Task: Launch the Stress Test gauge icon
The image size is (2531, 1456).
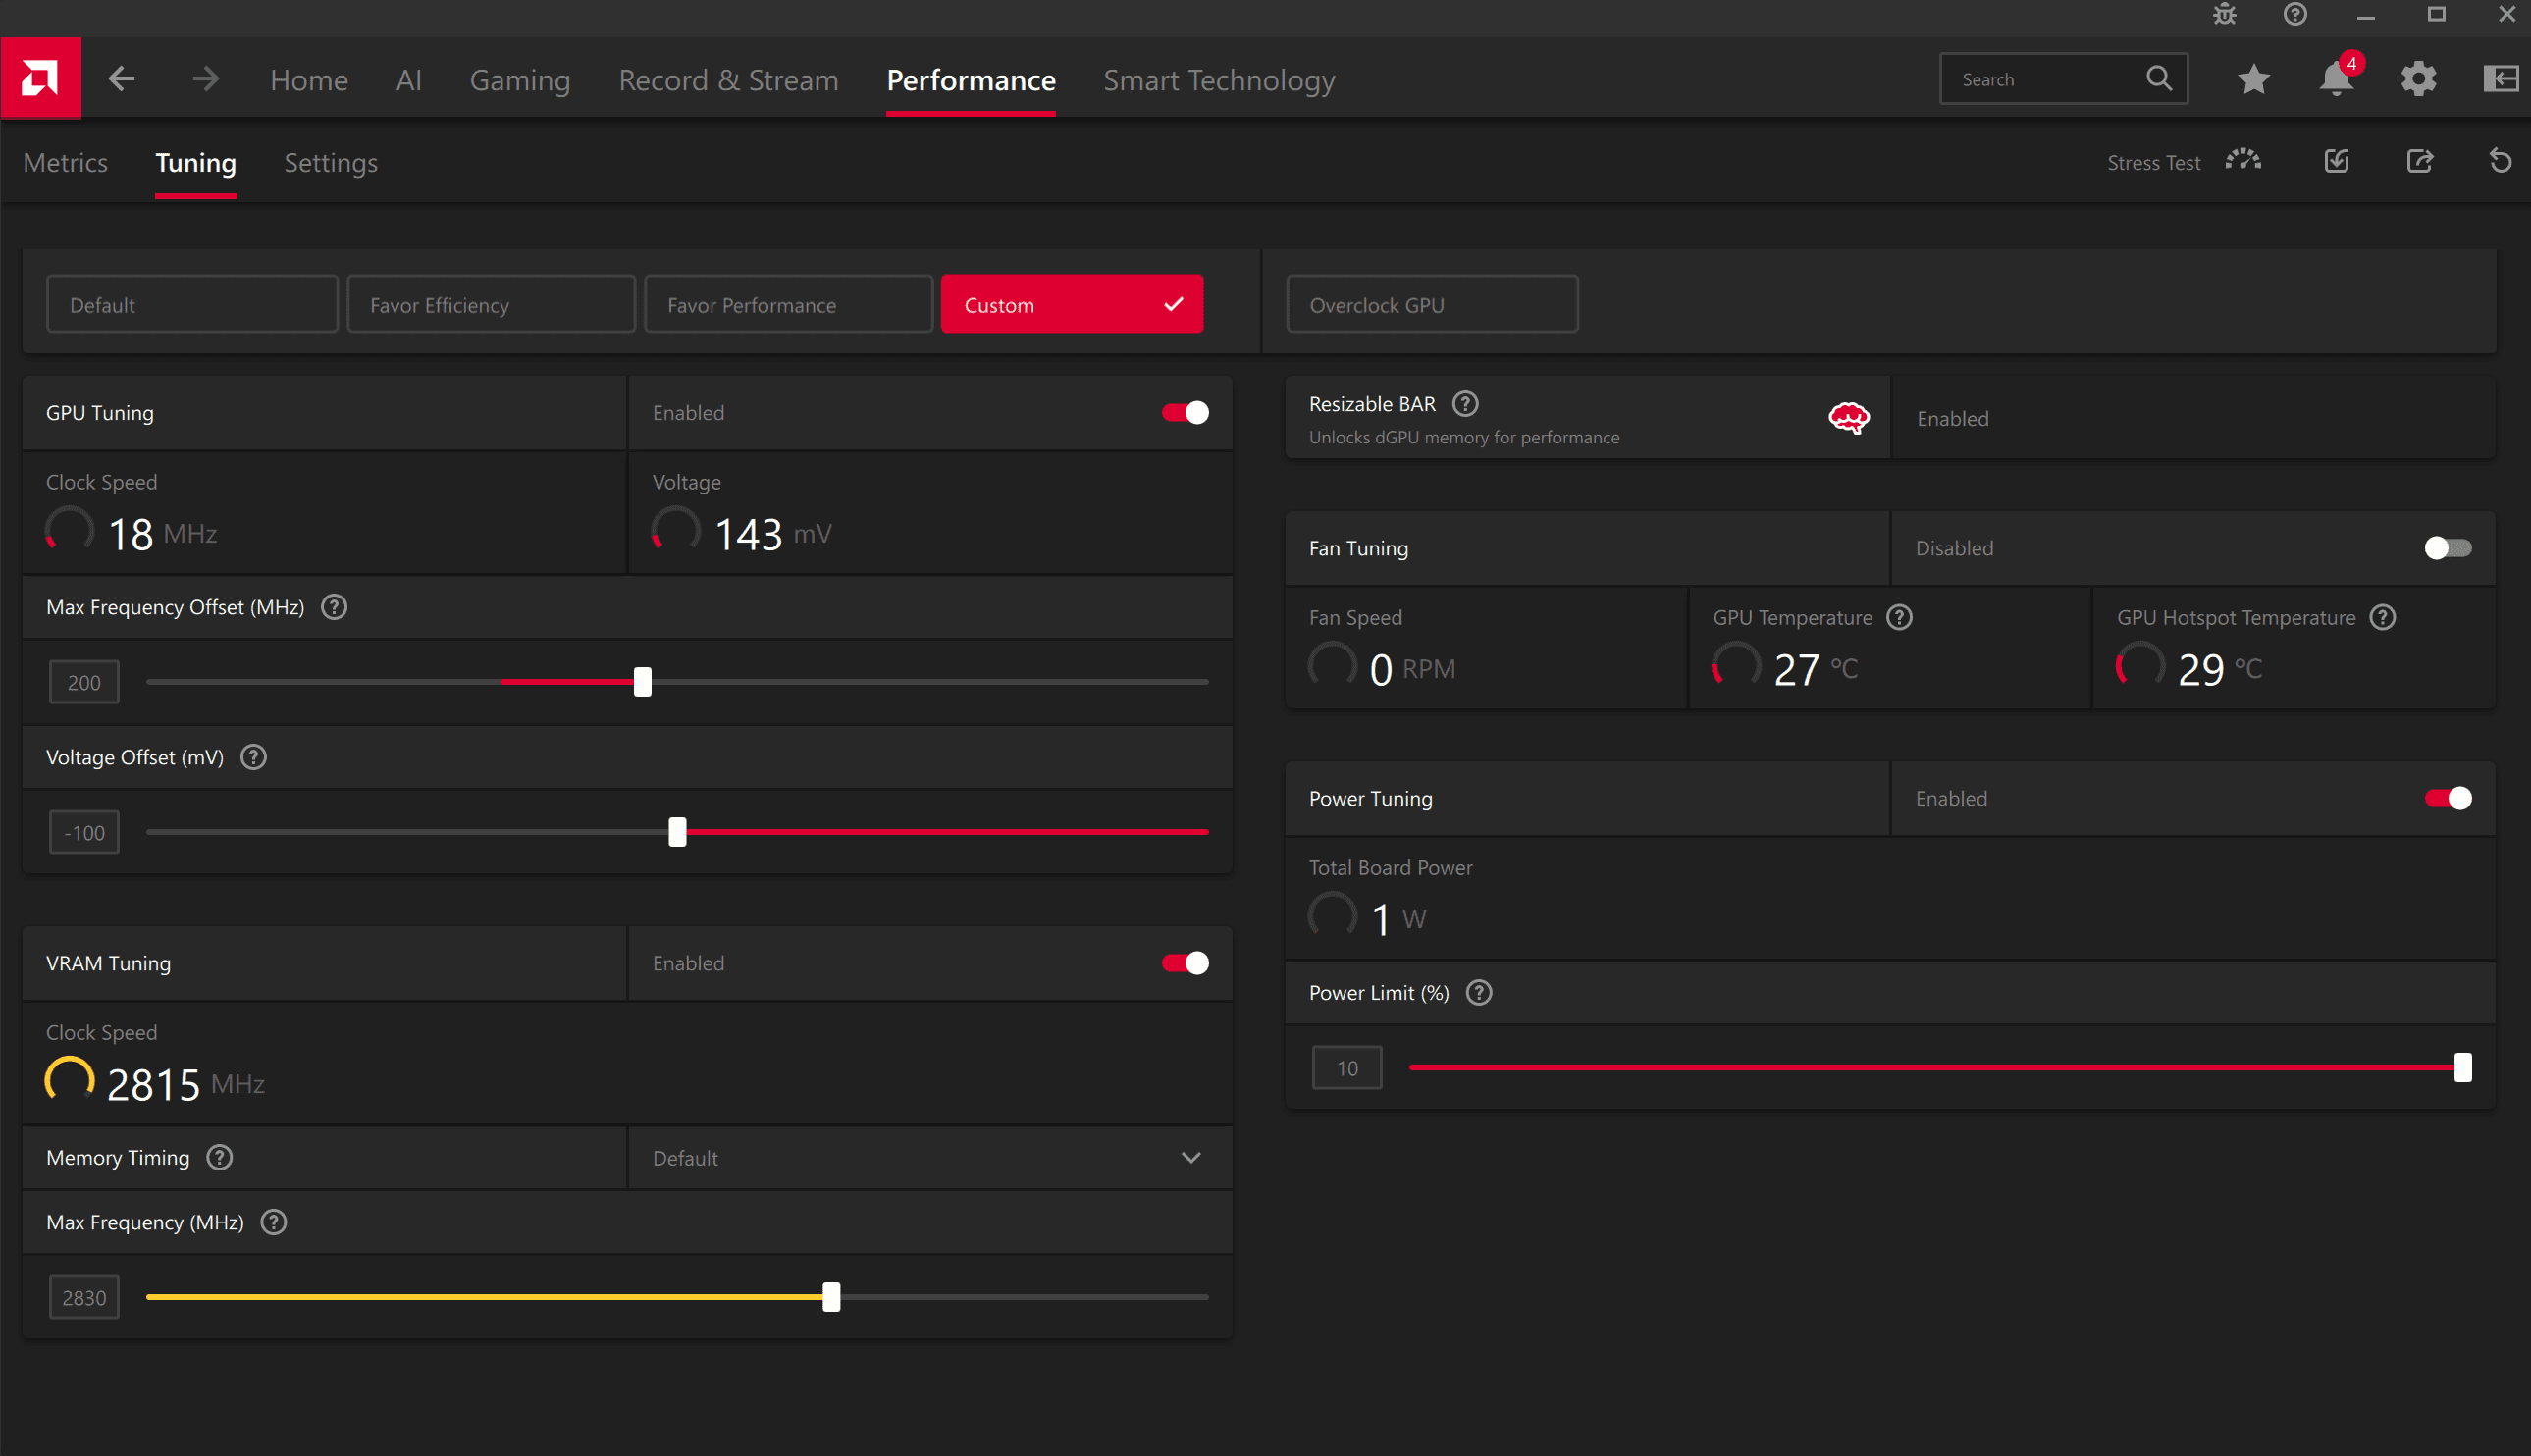Action: [x=2243, y=161]
